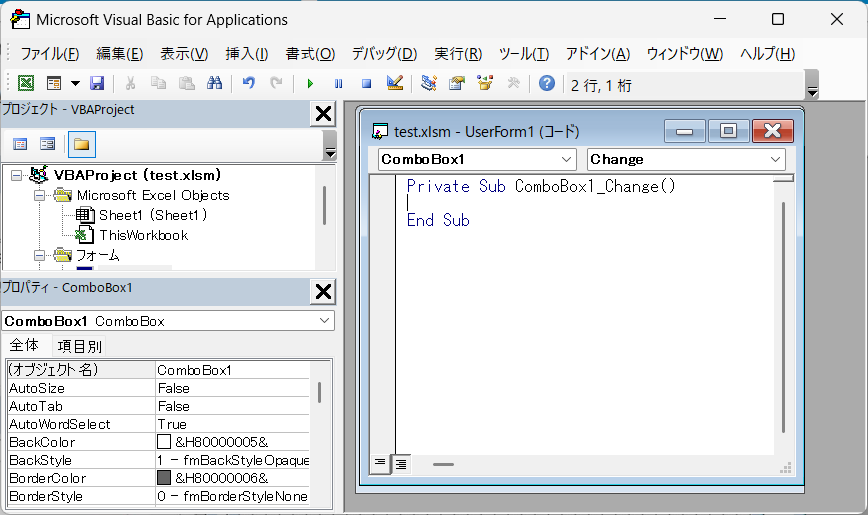Select ThisWorkbook in the project tree
Image resolution: width=868 pixels, height=515 pixels.
click(x=144, y=235)
